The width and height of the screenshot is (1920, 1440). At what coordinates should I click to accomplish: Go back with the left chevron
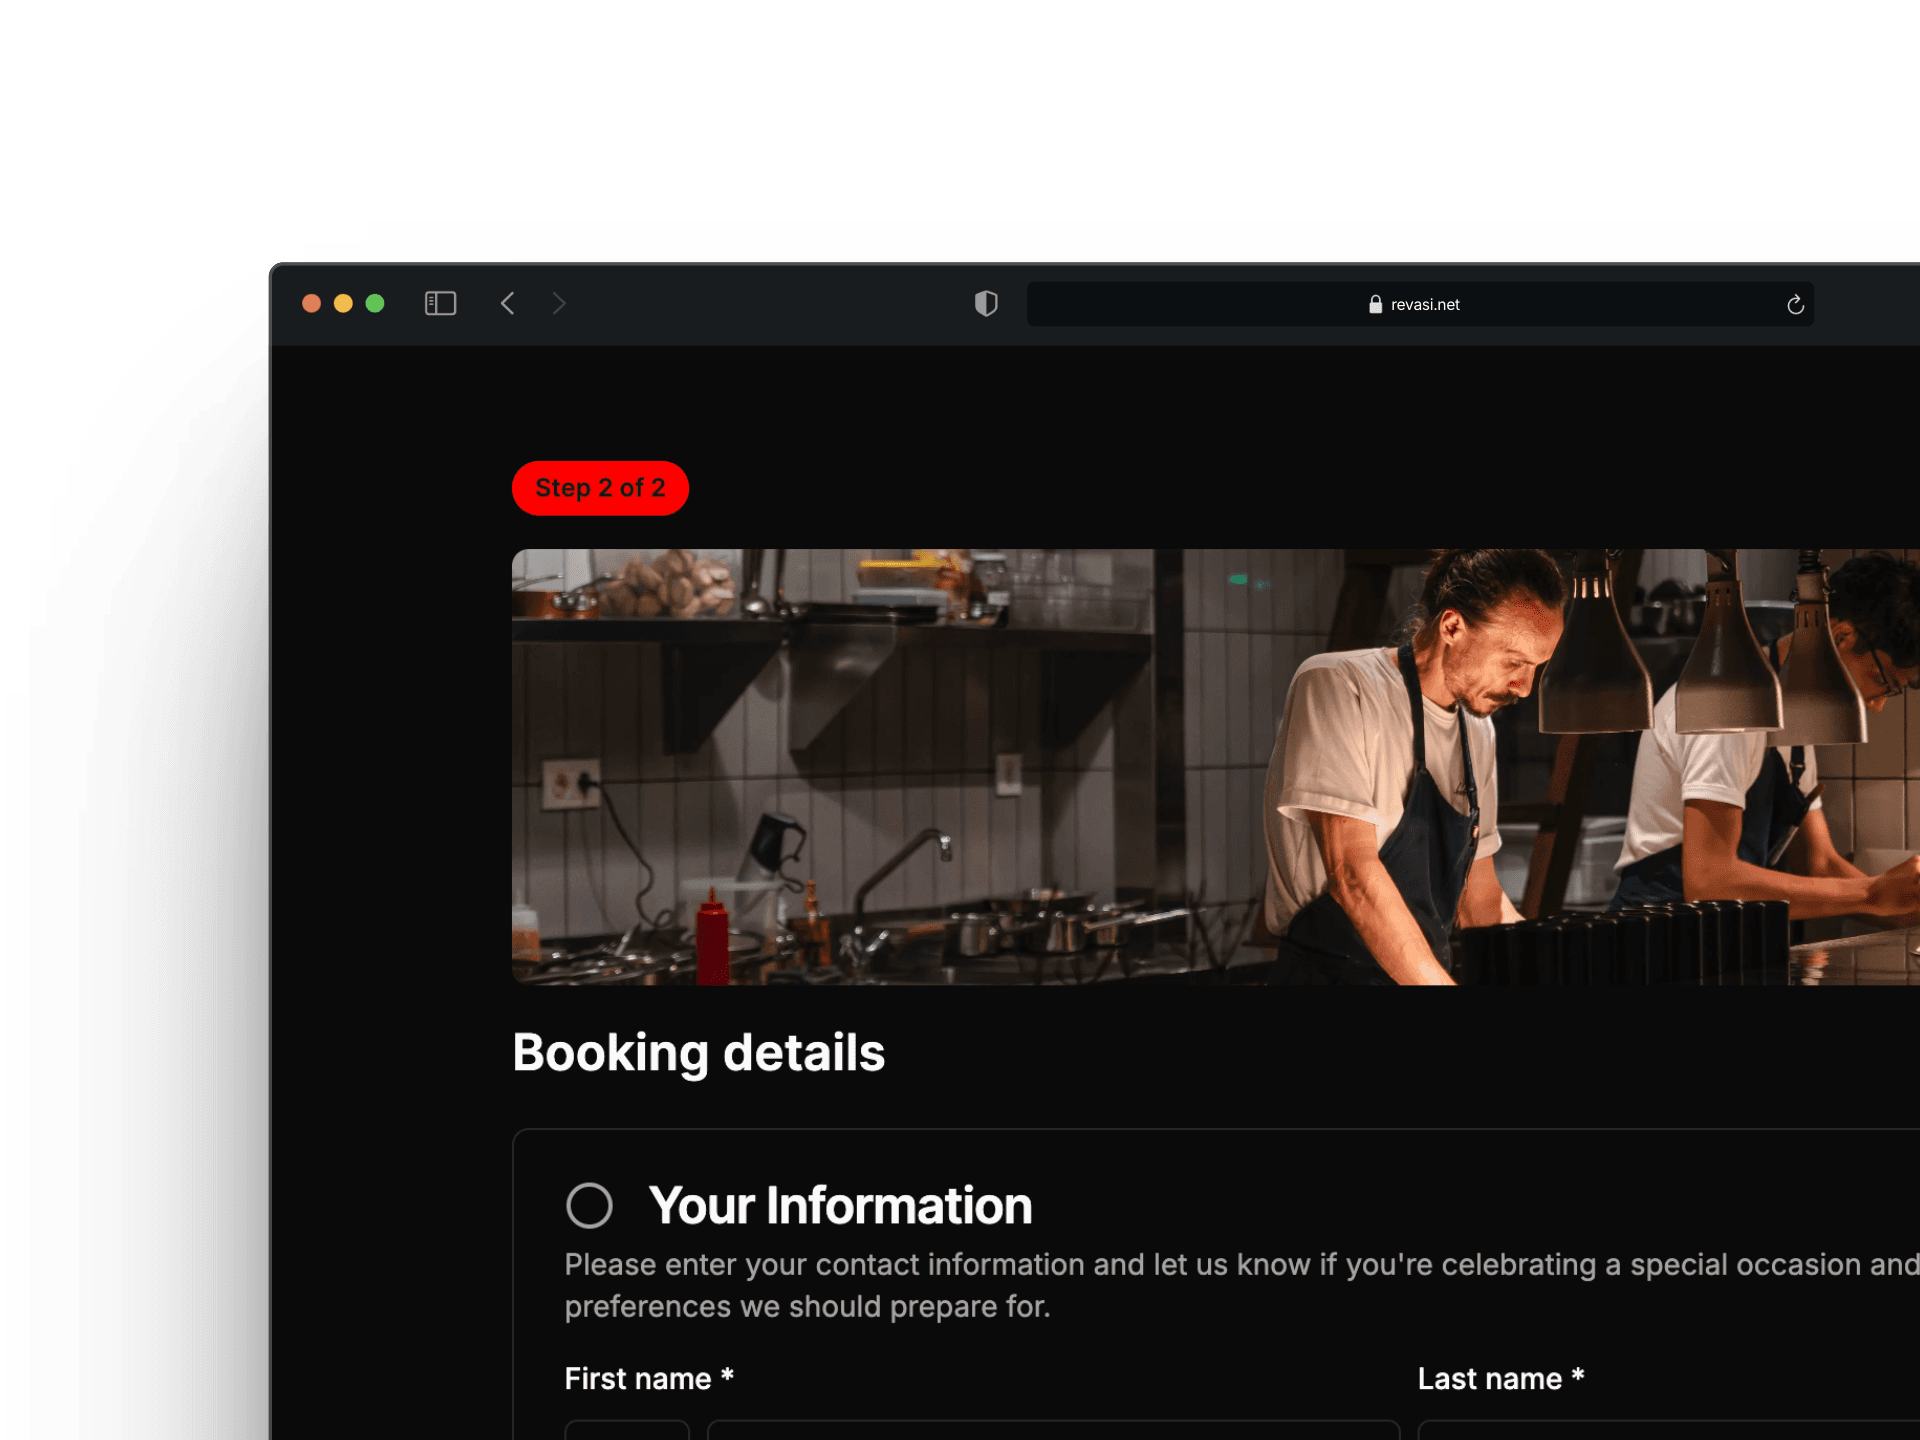click(508, 303)
